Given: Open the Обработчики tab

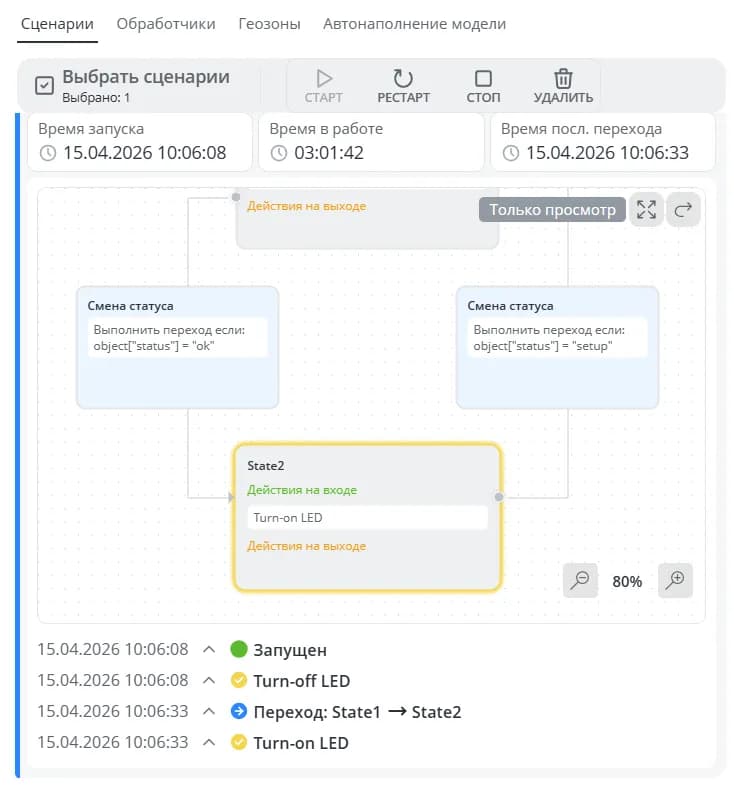Looking at the screenshot, I should point(166,24).
